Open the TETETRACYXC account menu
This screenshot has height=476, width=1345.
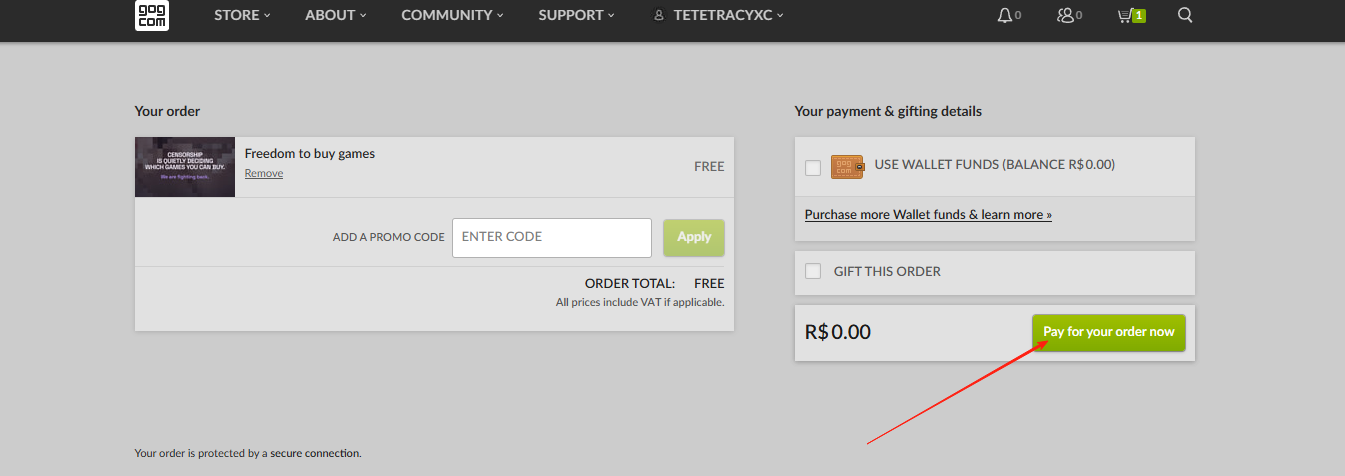[728, 15]
